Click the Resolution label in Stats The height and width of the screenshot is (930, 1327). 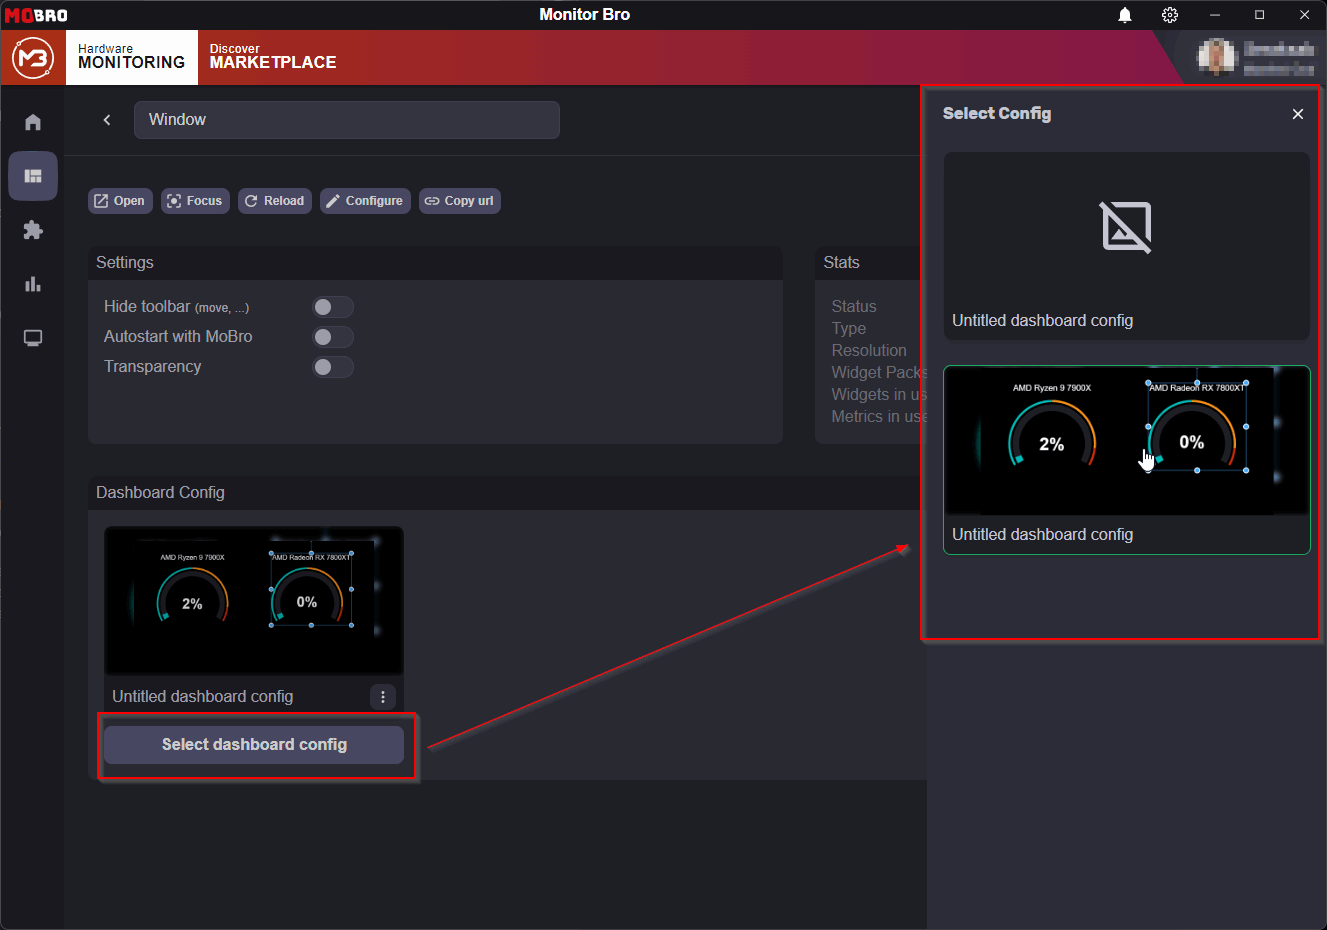tap(869, 351)
